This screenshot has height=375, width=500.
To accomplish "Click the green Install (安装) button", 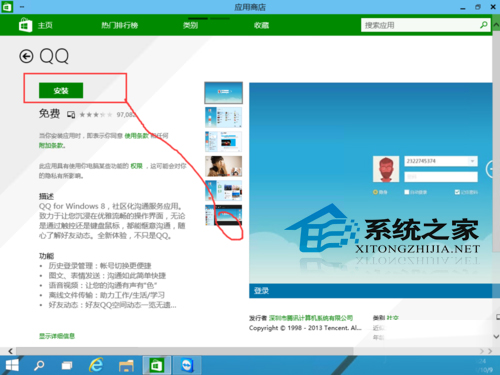I will click(61, 90).
